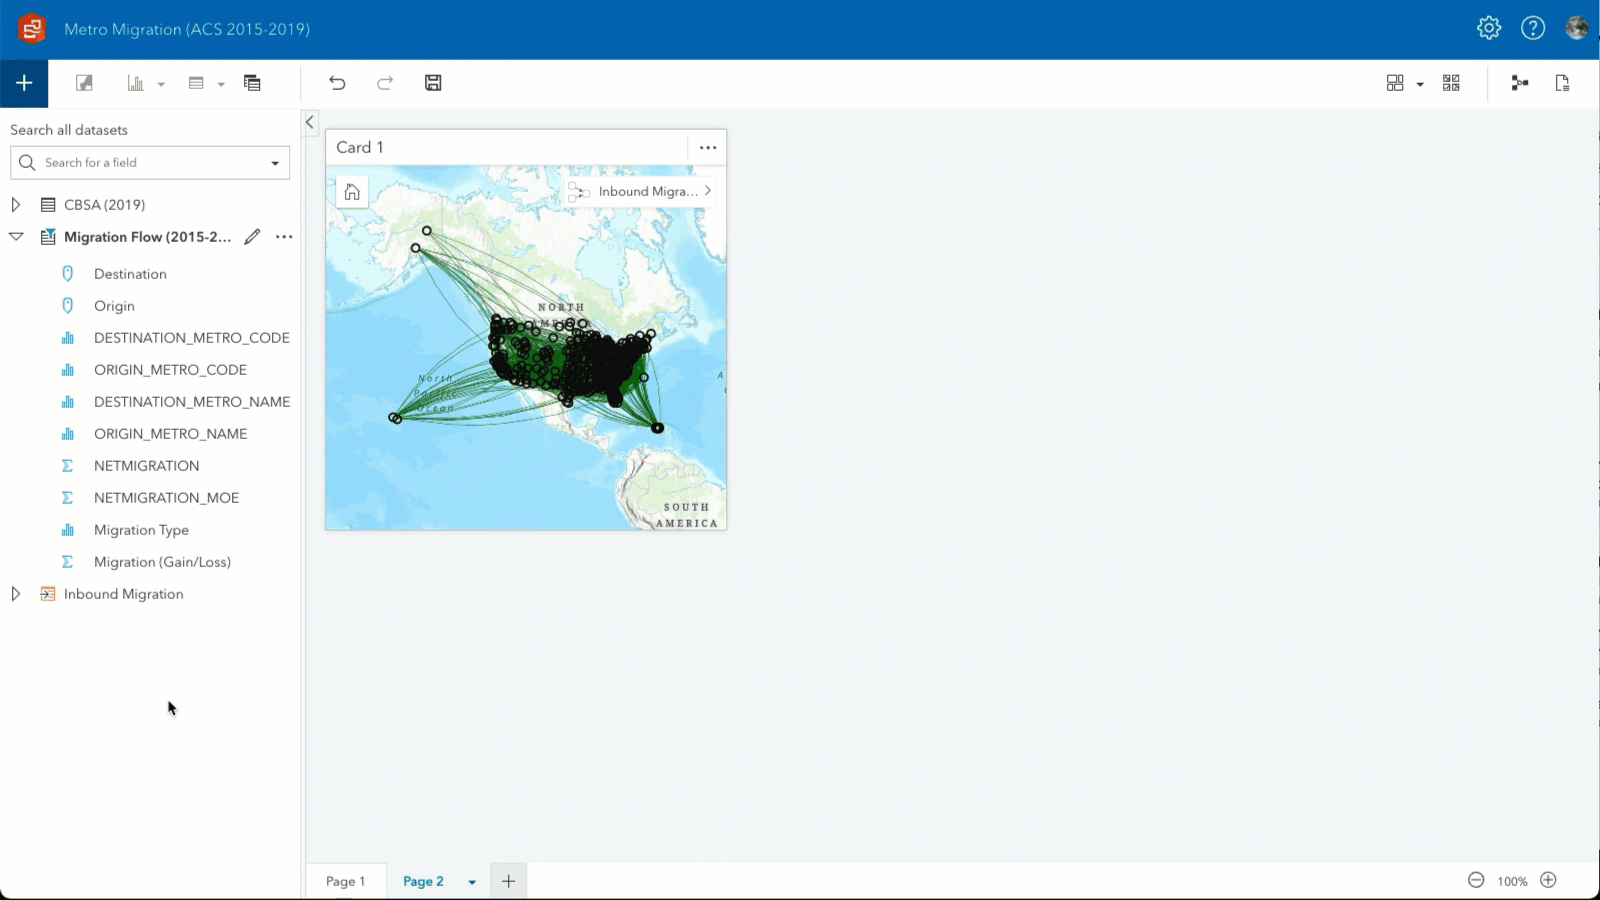Select the Page 2 tab

coord(423,881)
